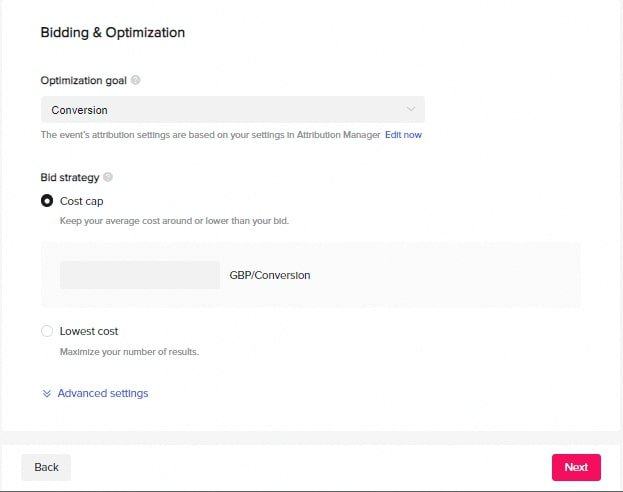The width and height of the screenshot is (623, 492).
Task: Select the Lowest cost radio button
Action: coord(47,331)
